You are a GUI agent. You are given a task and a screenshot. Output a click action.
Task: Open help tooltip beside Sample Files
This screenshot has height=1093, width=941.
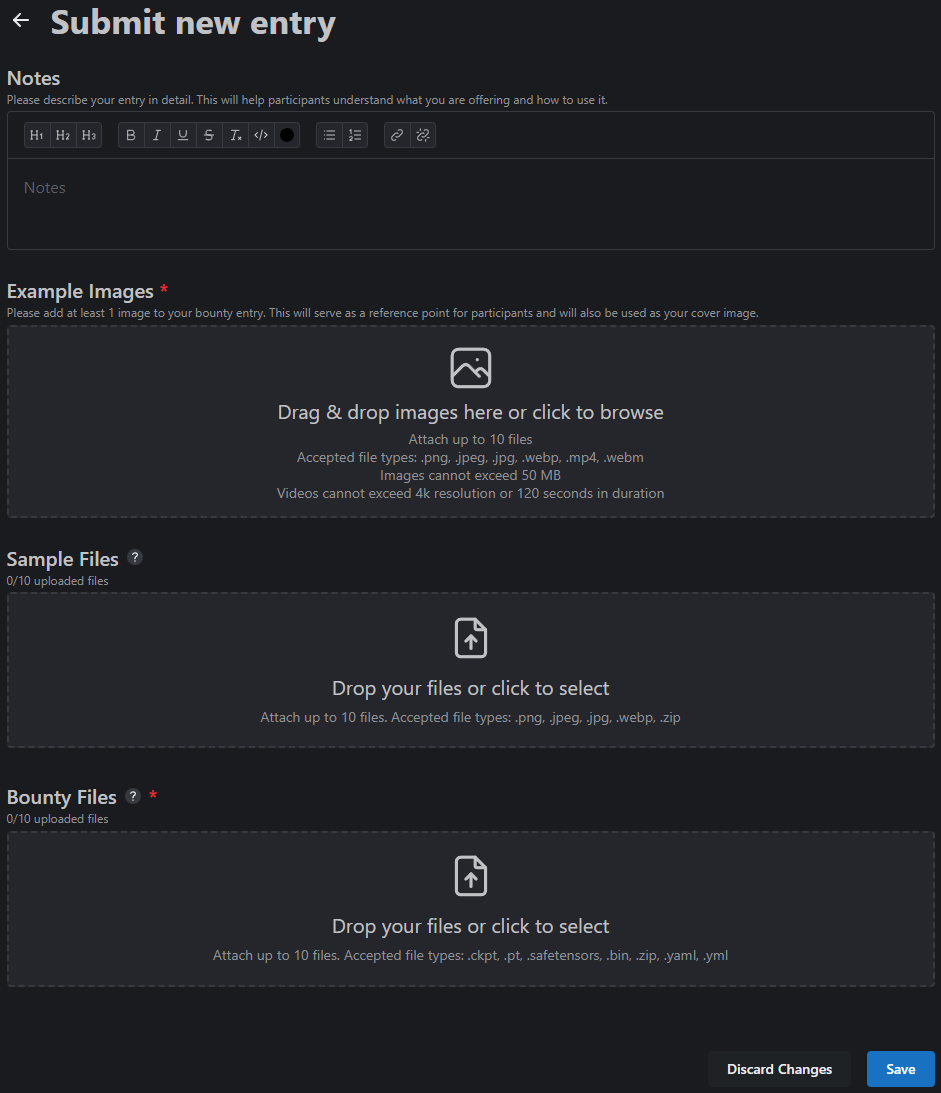click(x=135, y=558)
